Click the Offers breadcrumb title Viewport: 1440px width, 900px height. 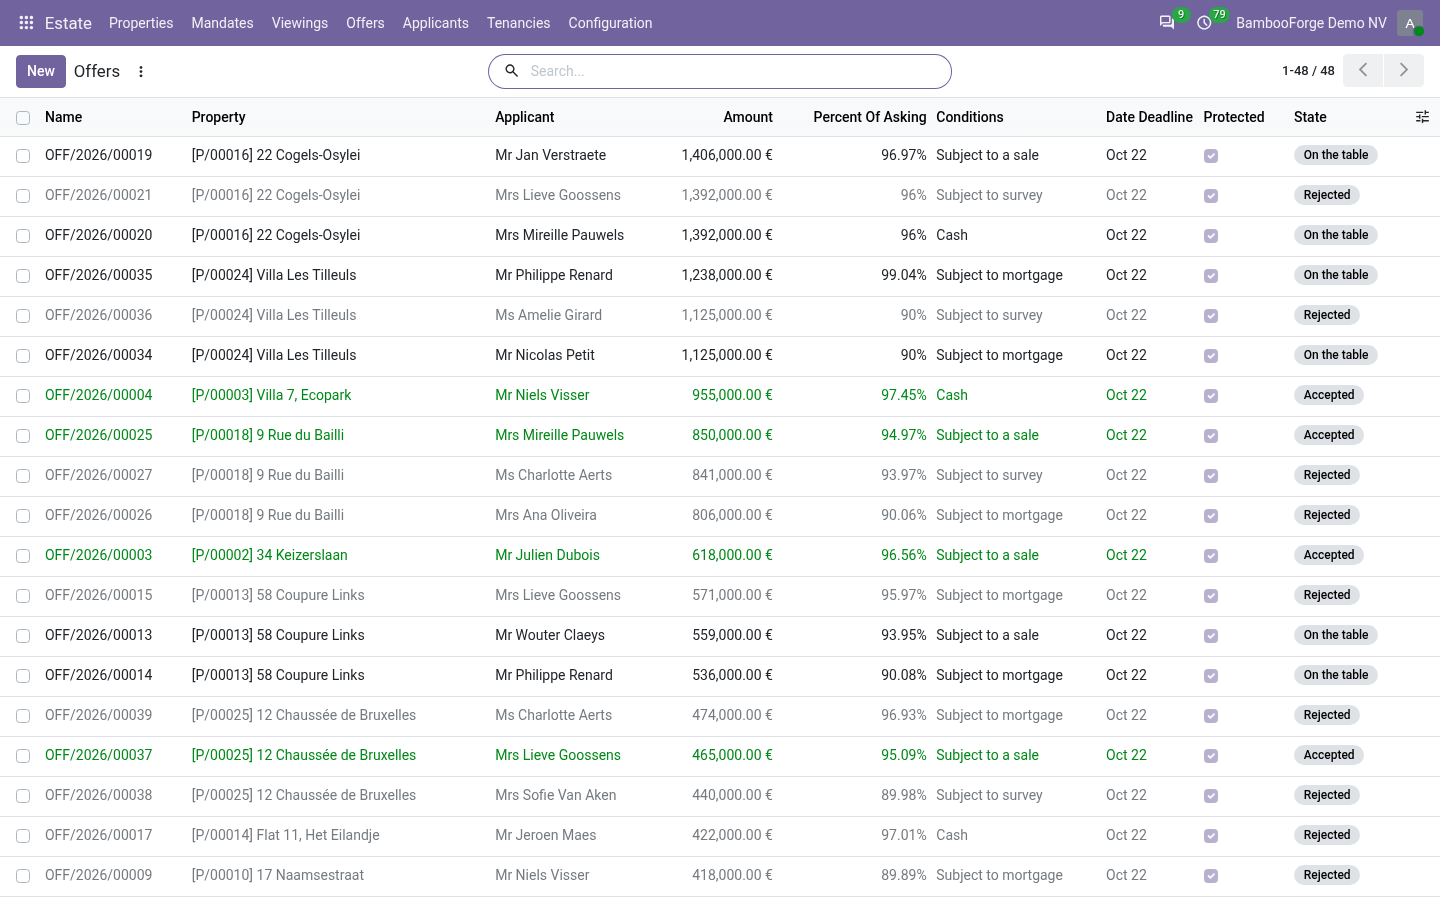[x=97, y=71]
